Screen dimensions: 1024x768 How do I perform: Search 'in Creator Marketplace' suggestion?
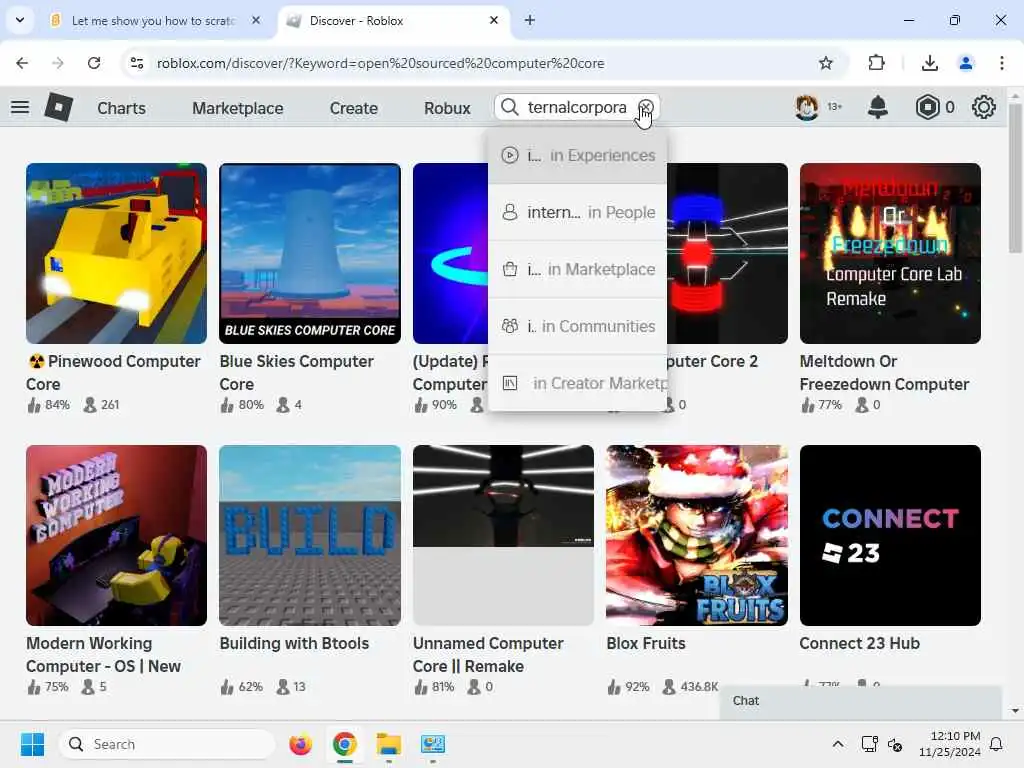577,383
